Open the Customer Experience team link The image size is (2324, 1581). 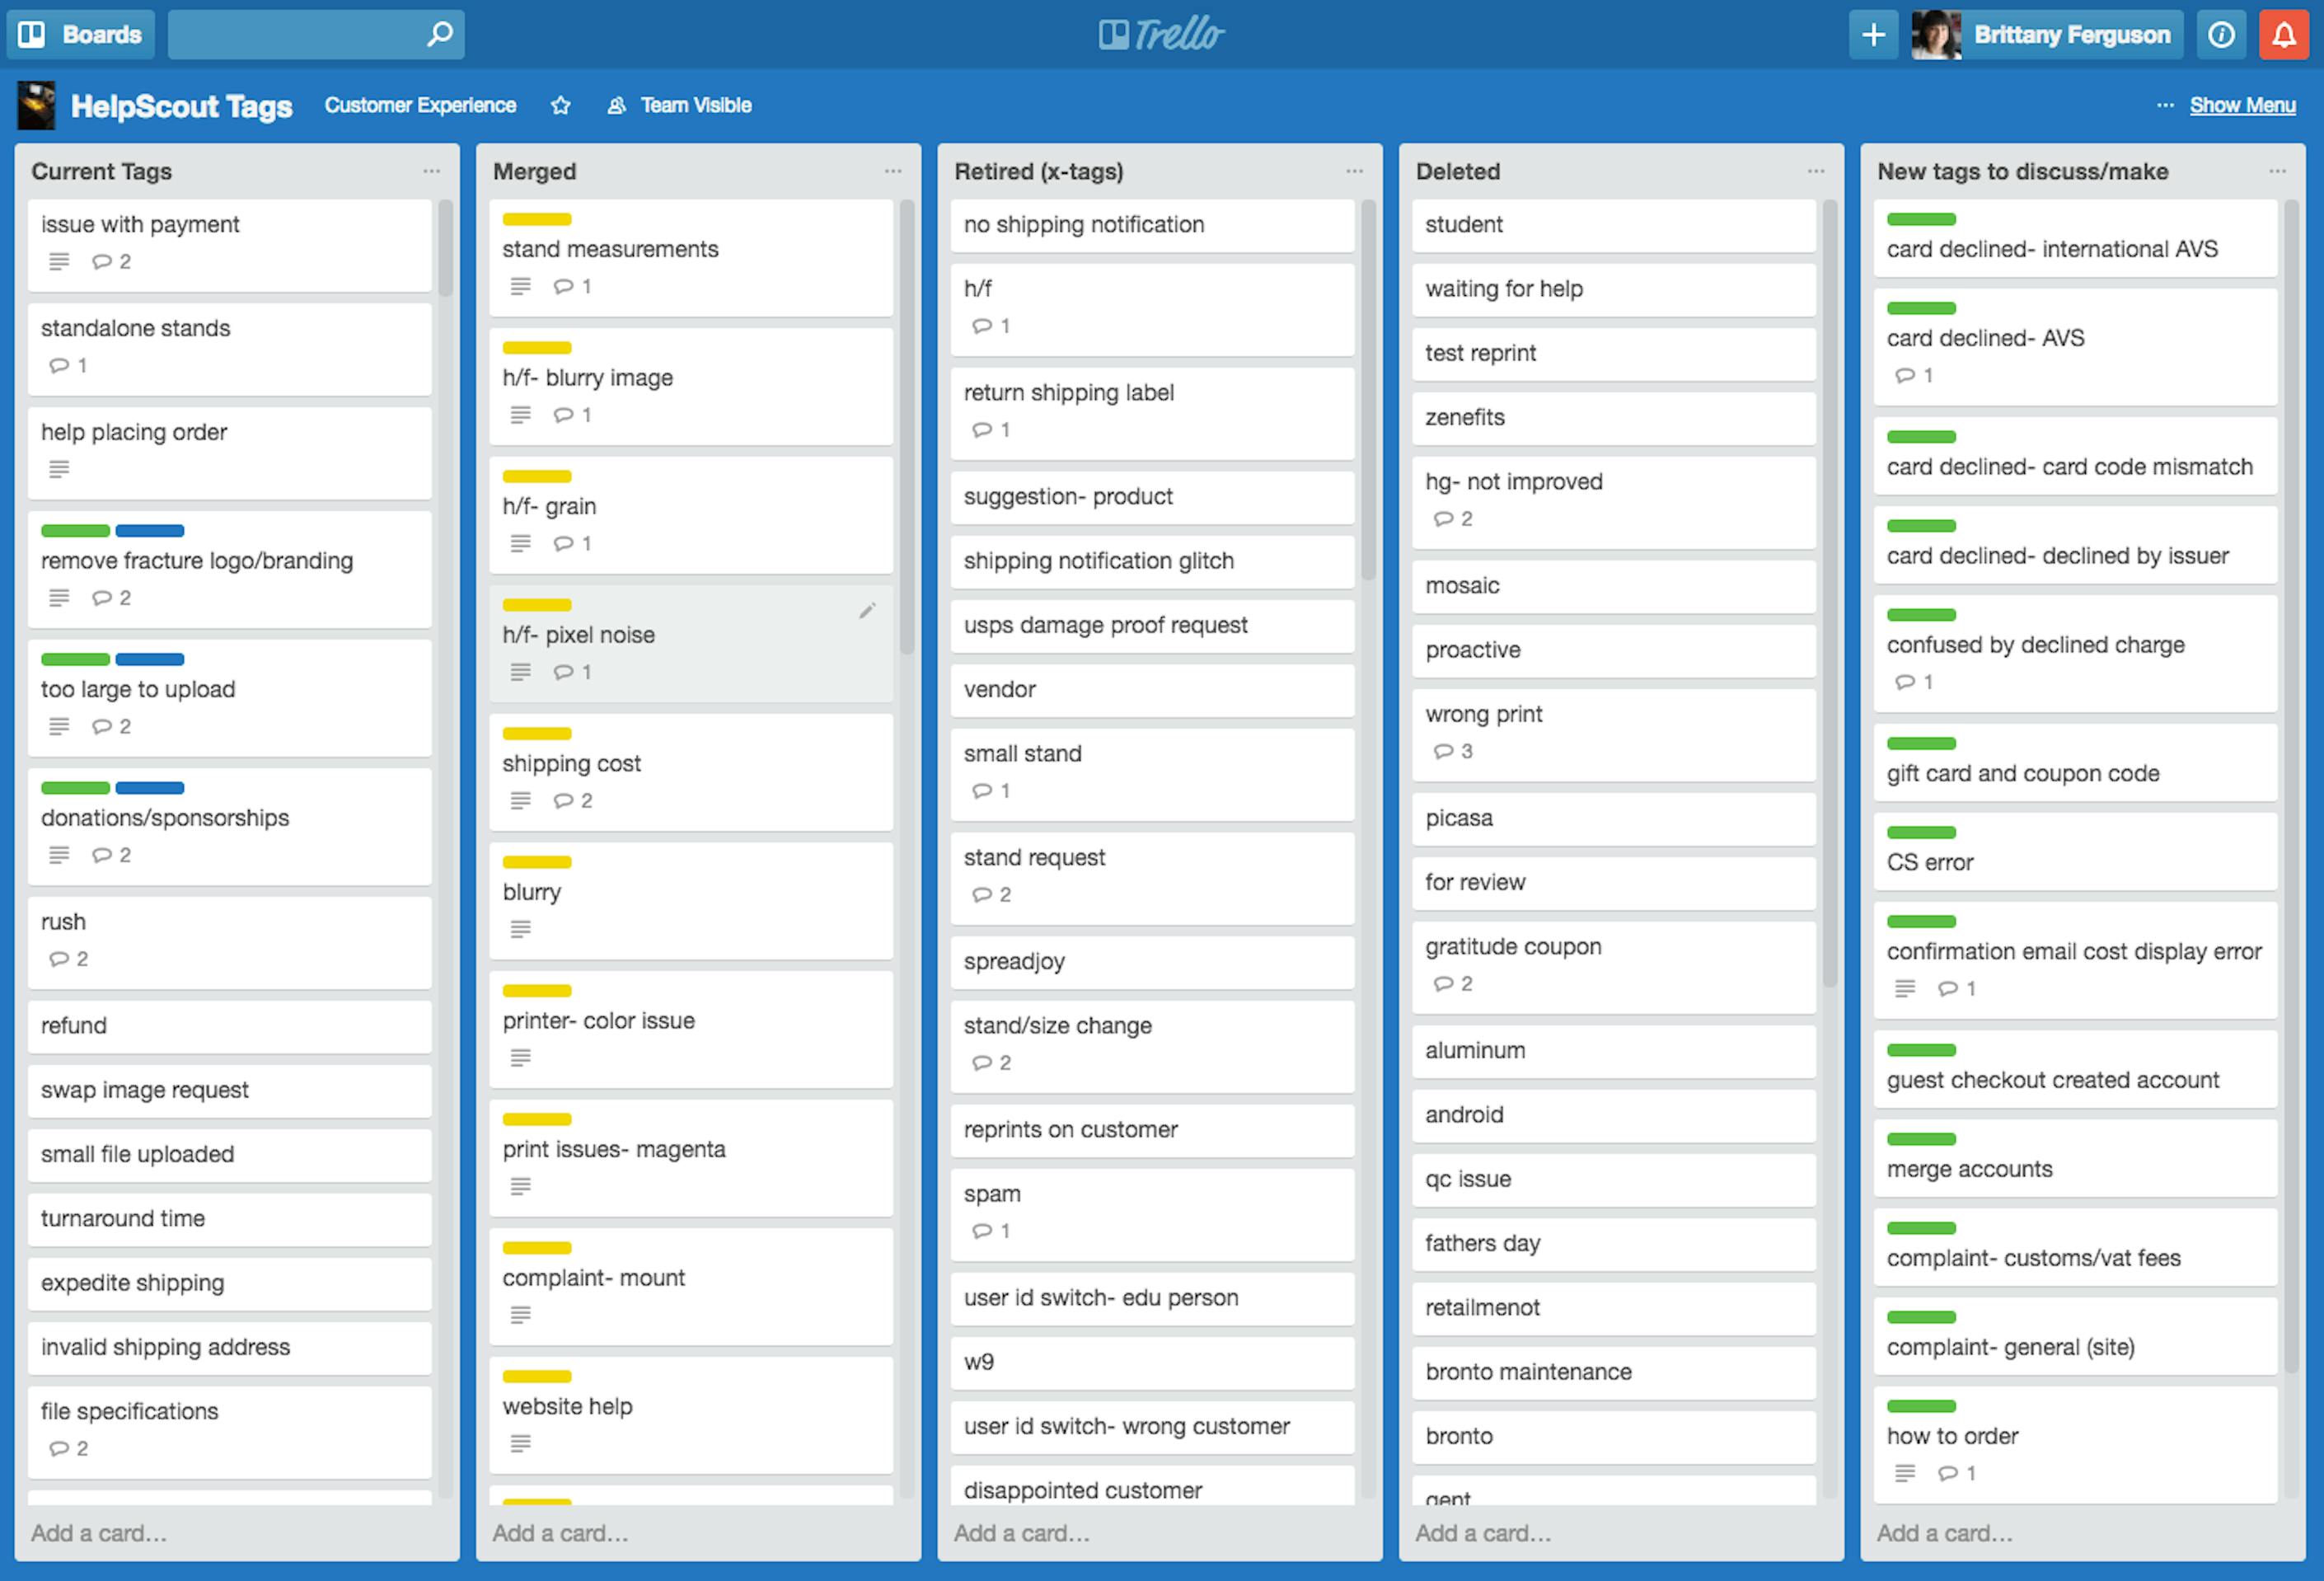(420, 105)
